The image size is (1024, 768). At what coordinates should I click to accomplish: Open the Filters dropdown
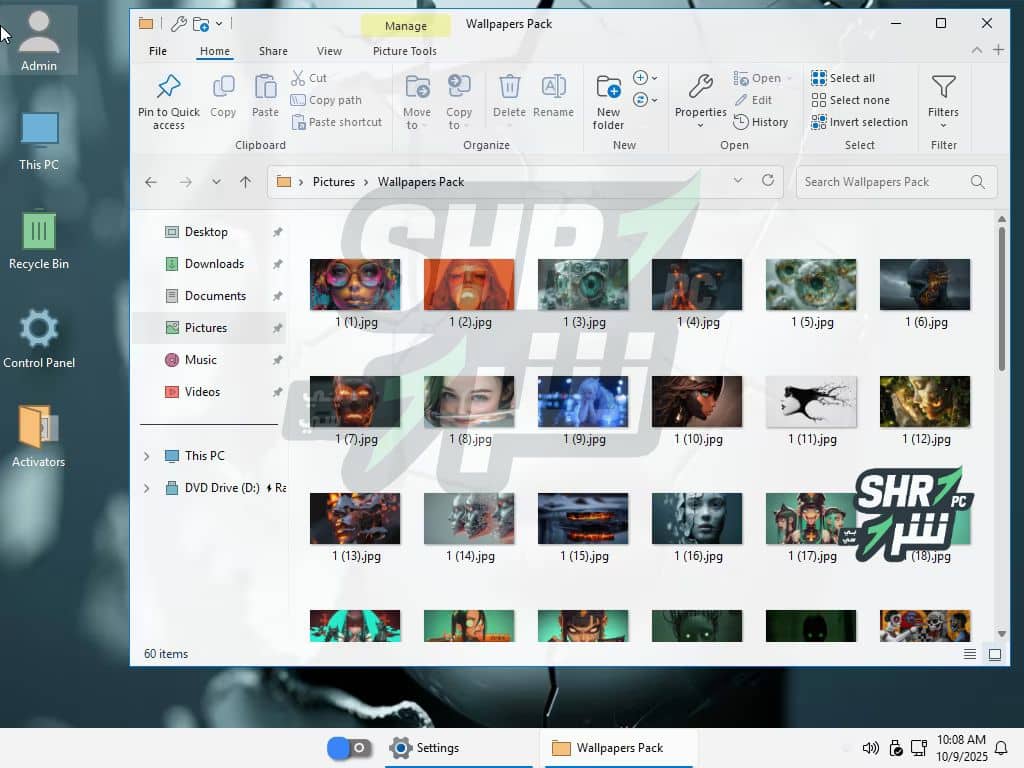coord(943,100)
